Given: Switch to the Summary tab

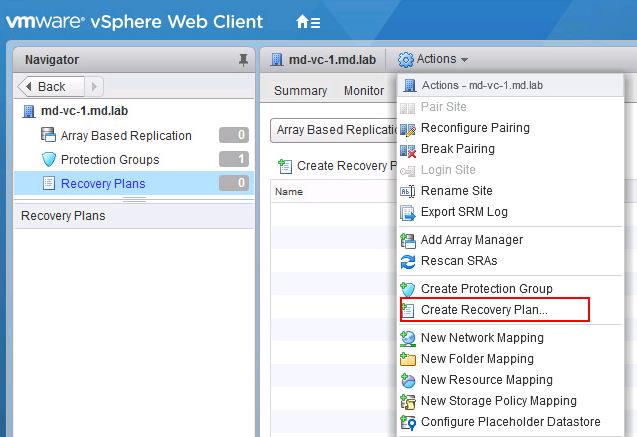Looking at the screenshot, I should pyautogui.click(x=300, y=91).
